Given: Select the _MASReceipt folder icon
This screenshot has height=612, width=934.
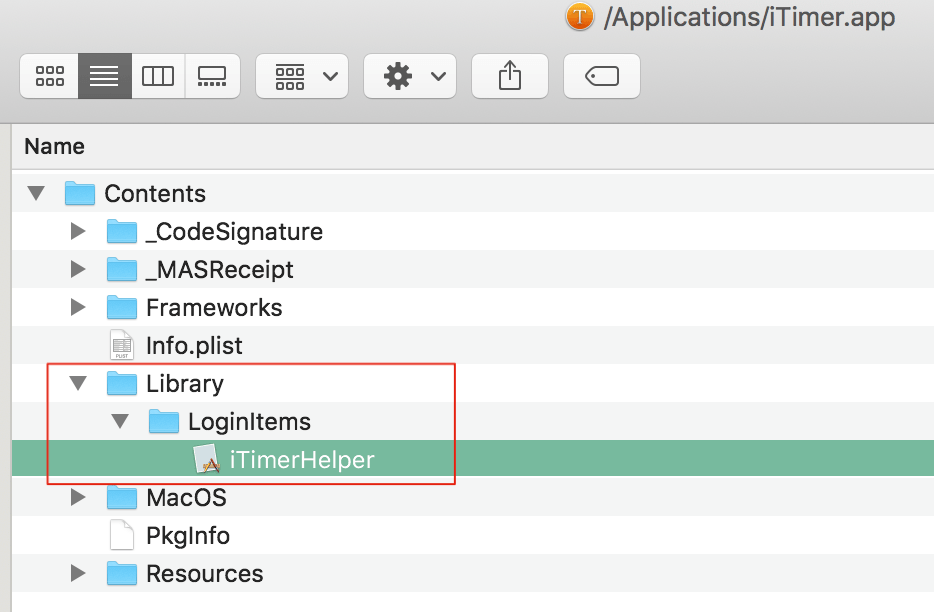Looking at the screenshot, I should [122, 269].
